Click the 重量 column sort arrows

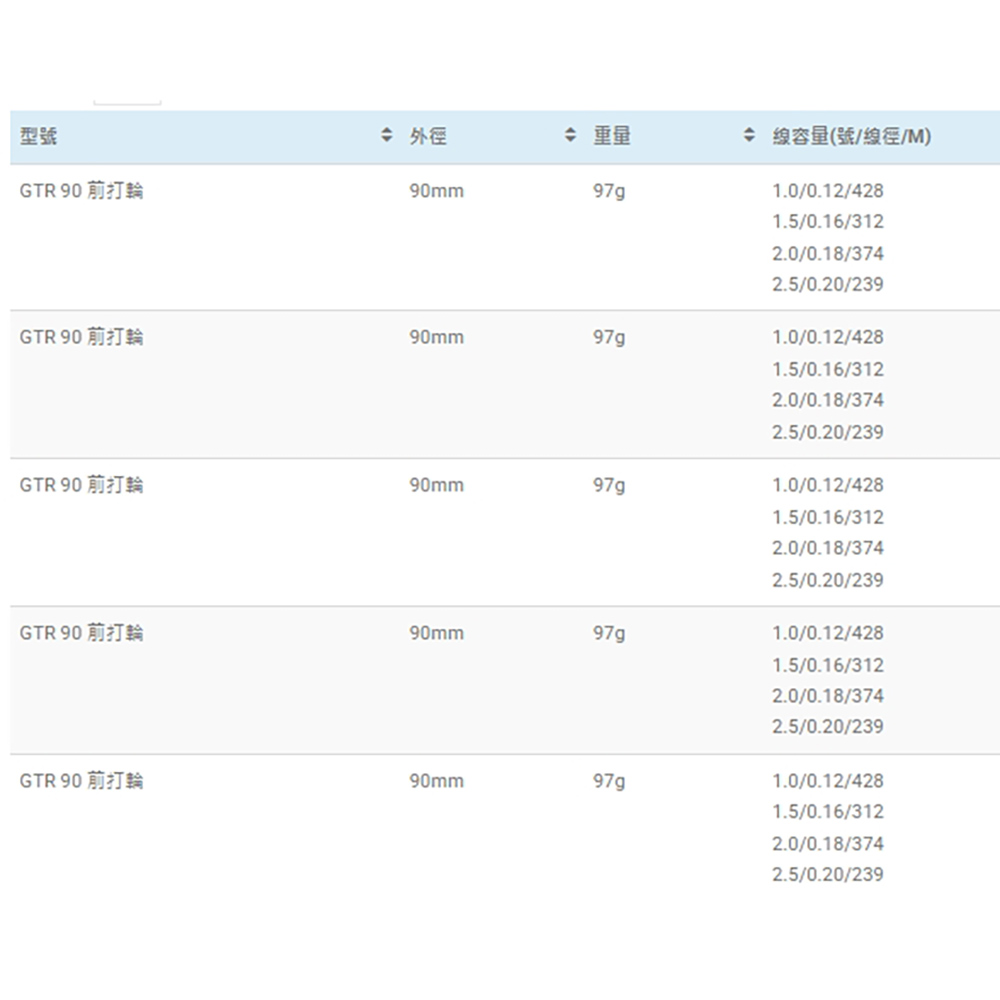coord(749,136)
